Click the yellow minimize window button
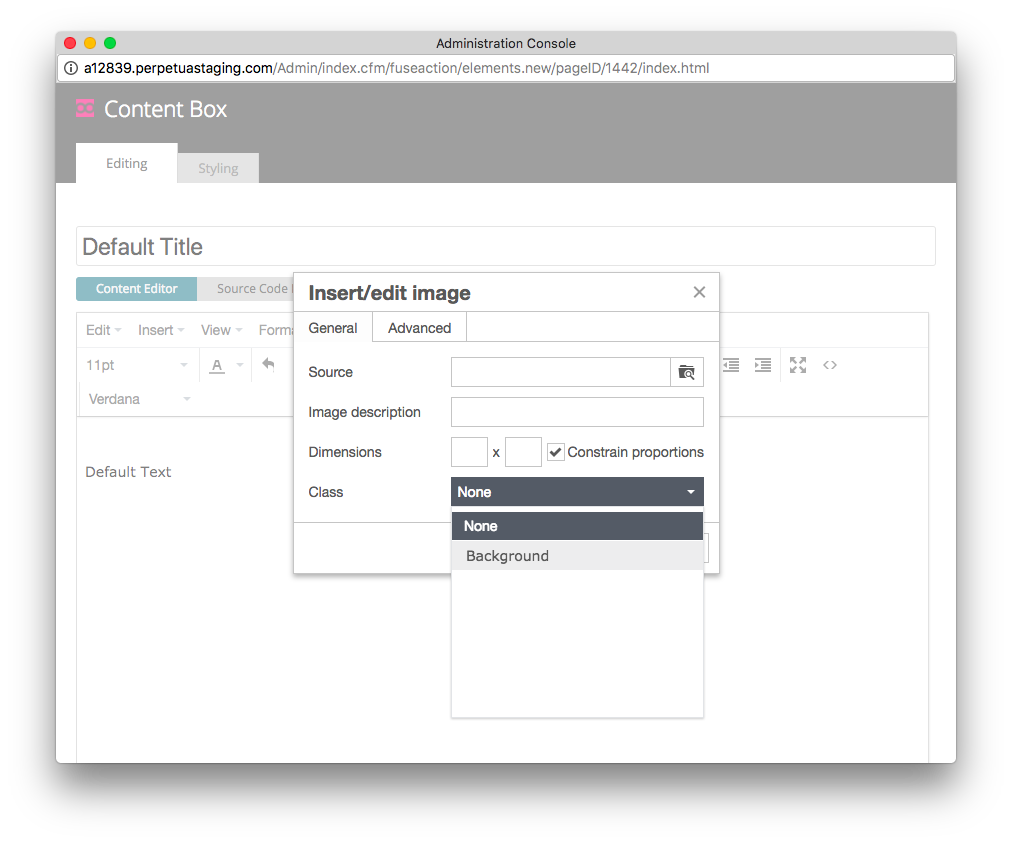This screenshot has height=843, width=1012. pos(90,43)
